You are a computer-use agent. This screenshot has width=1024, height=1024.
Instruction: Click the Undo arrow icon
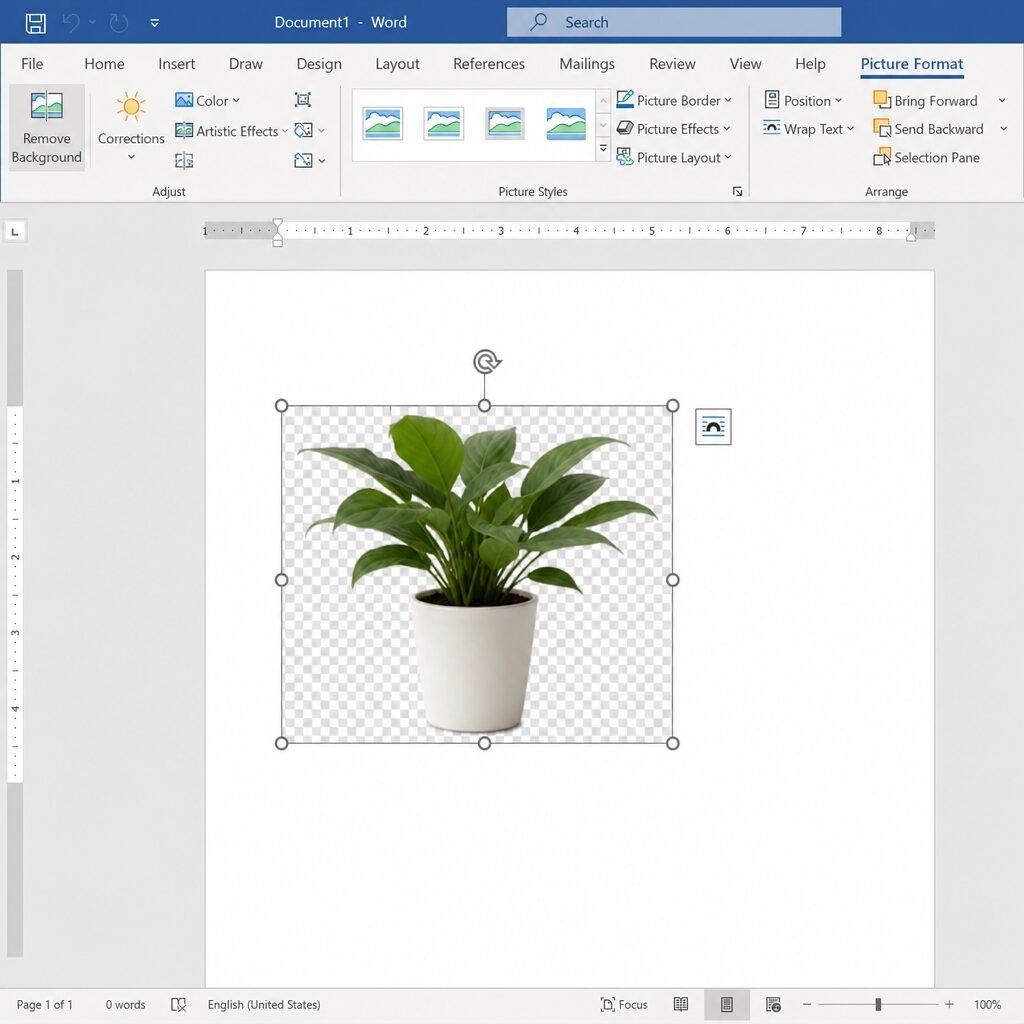click(71, 23)
